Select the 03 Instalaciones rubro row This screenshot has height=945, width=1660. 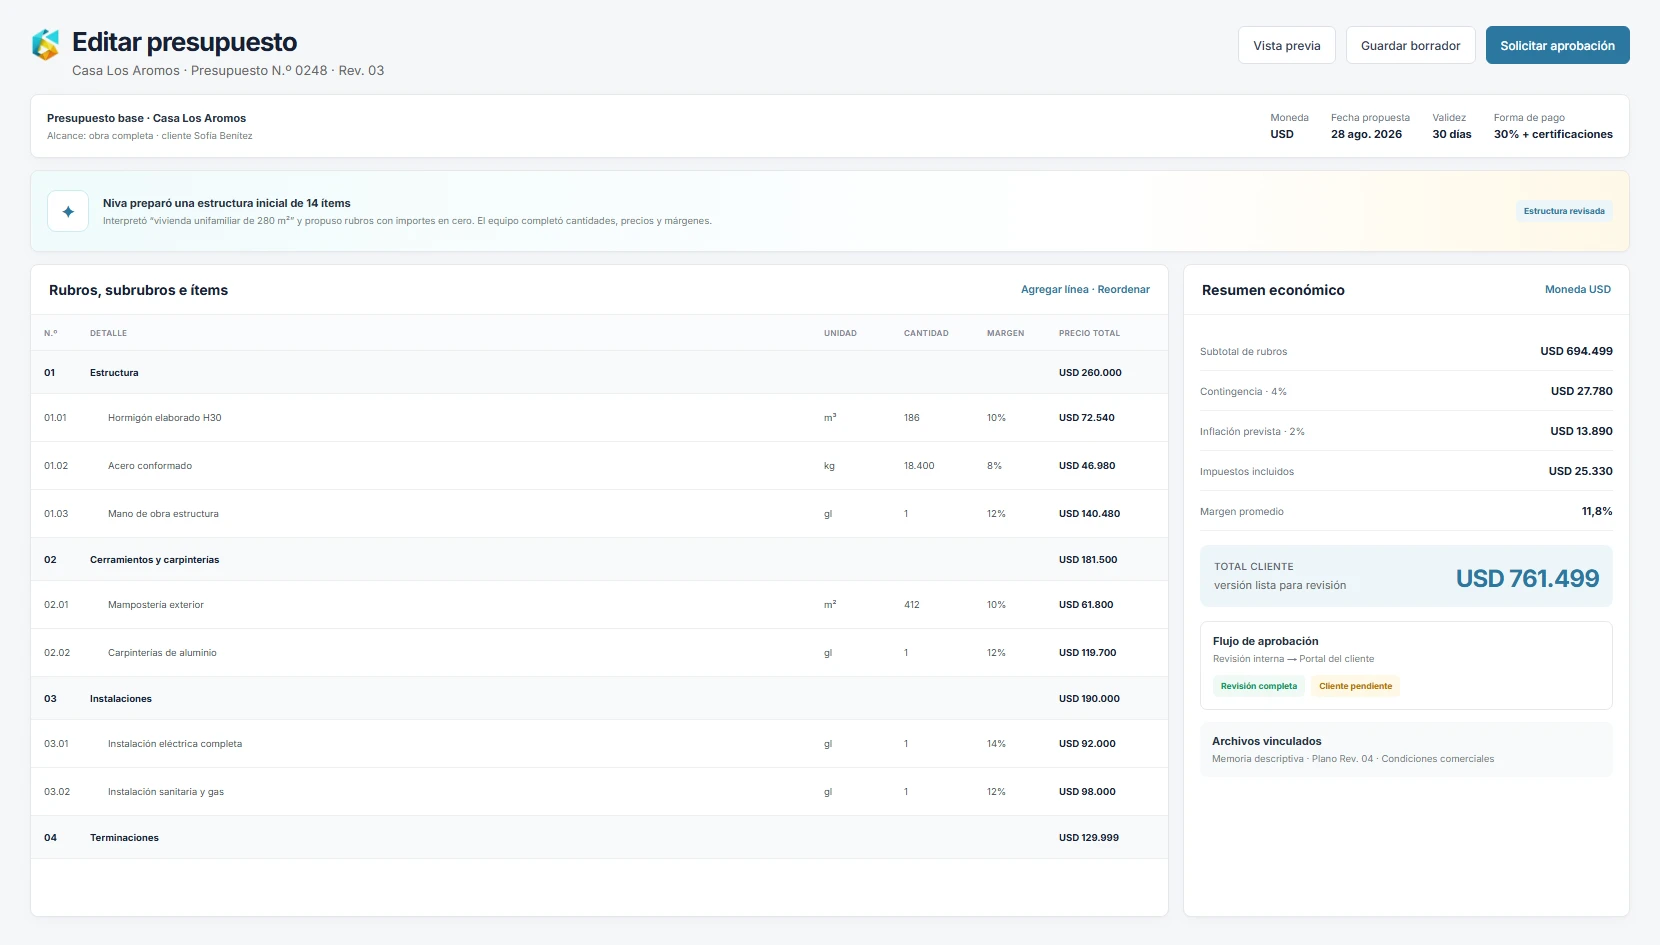tap(599, 698)
